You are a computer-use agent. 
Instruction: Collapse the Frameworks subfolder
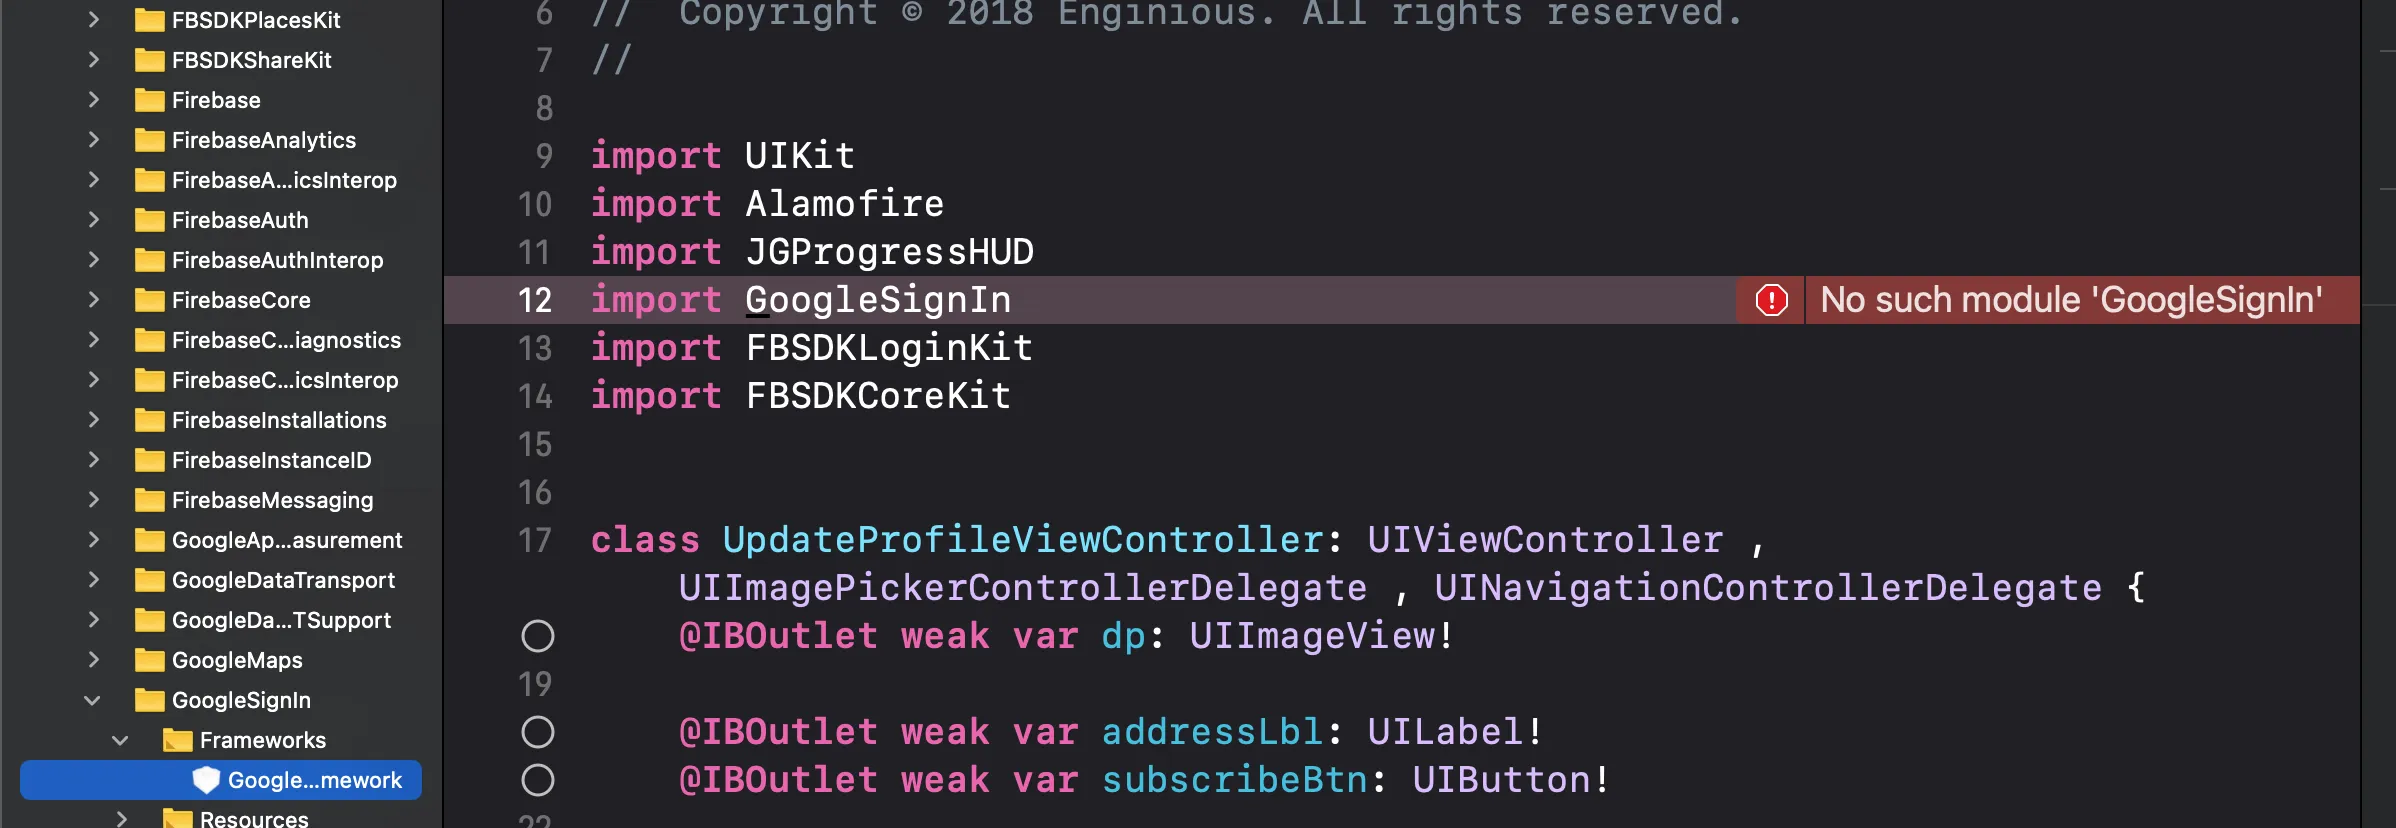tap(120, 740)
